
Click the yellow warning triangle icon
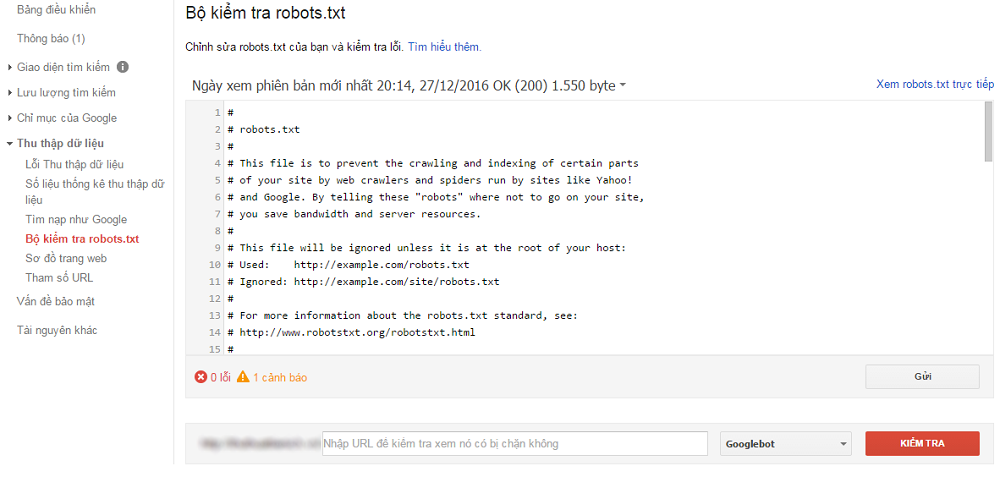point(242,377)
